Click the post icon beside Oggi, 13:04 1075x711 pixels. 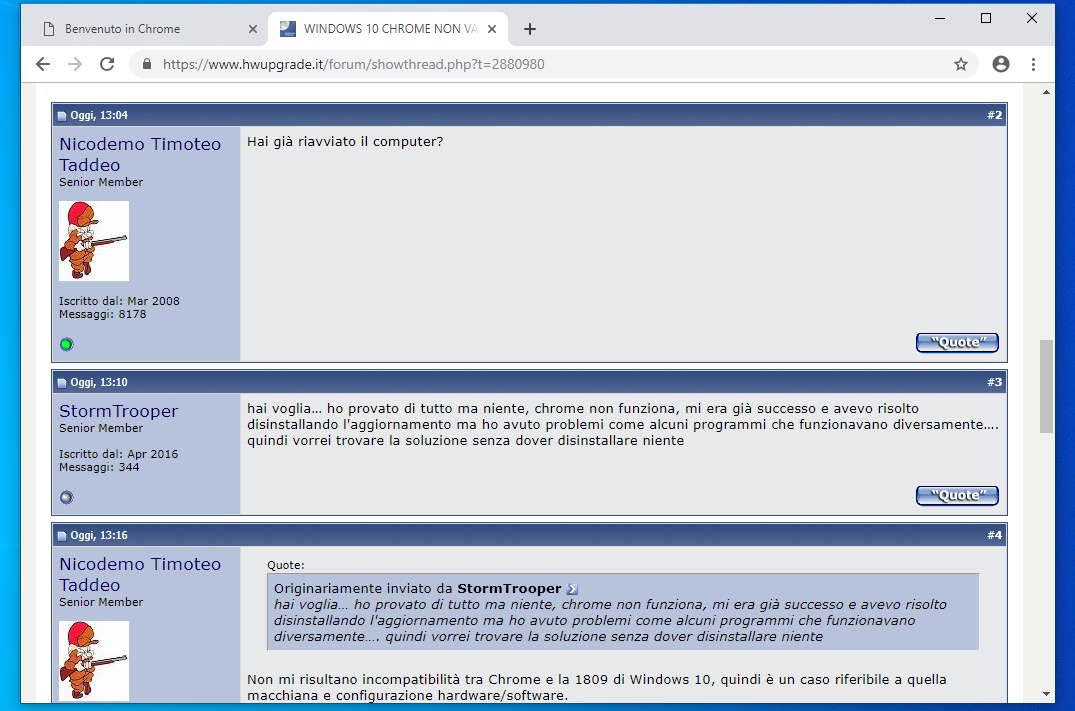62,115
